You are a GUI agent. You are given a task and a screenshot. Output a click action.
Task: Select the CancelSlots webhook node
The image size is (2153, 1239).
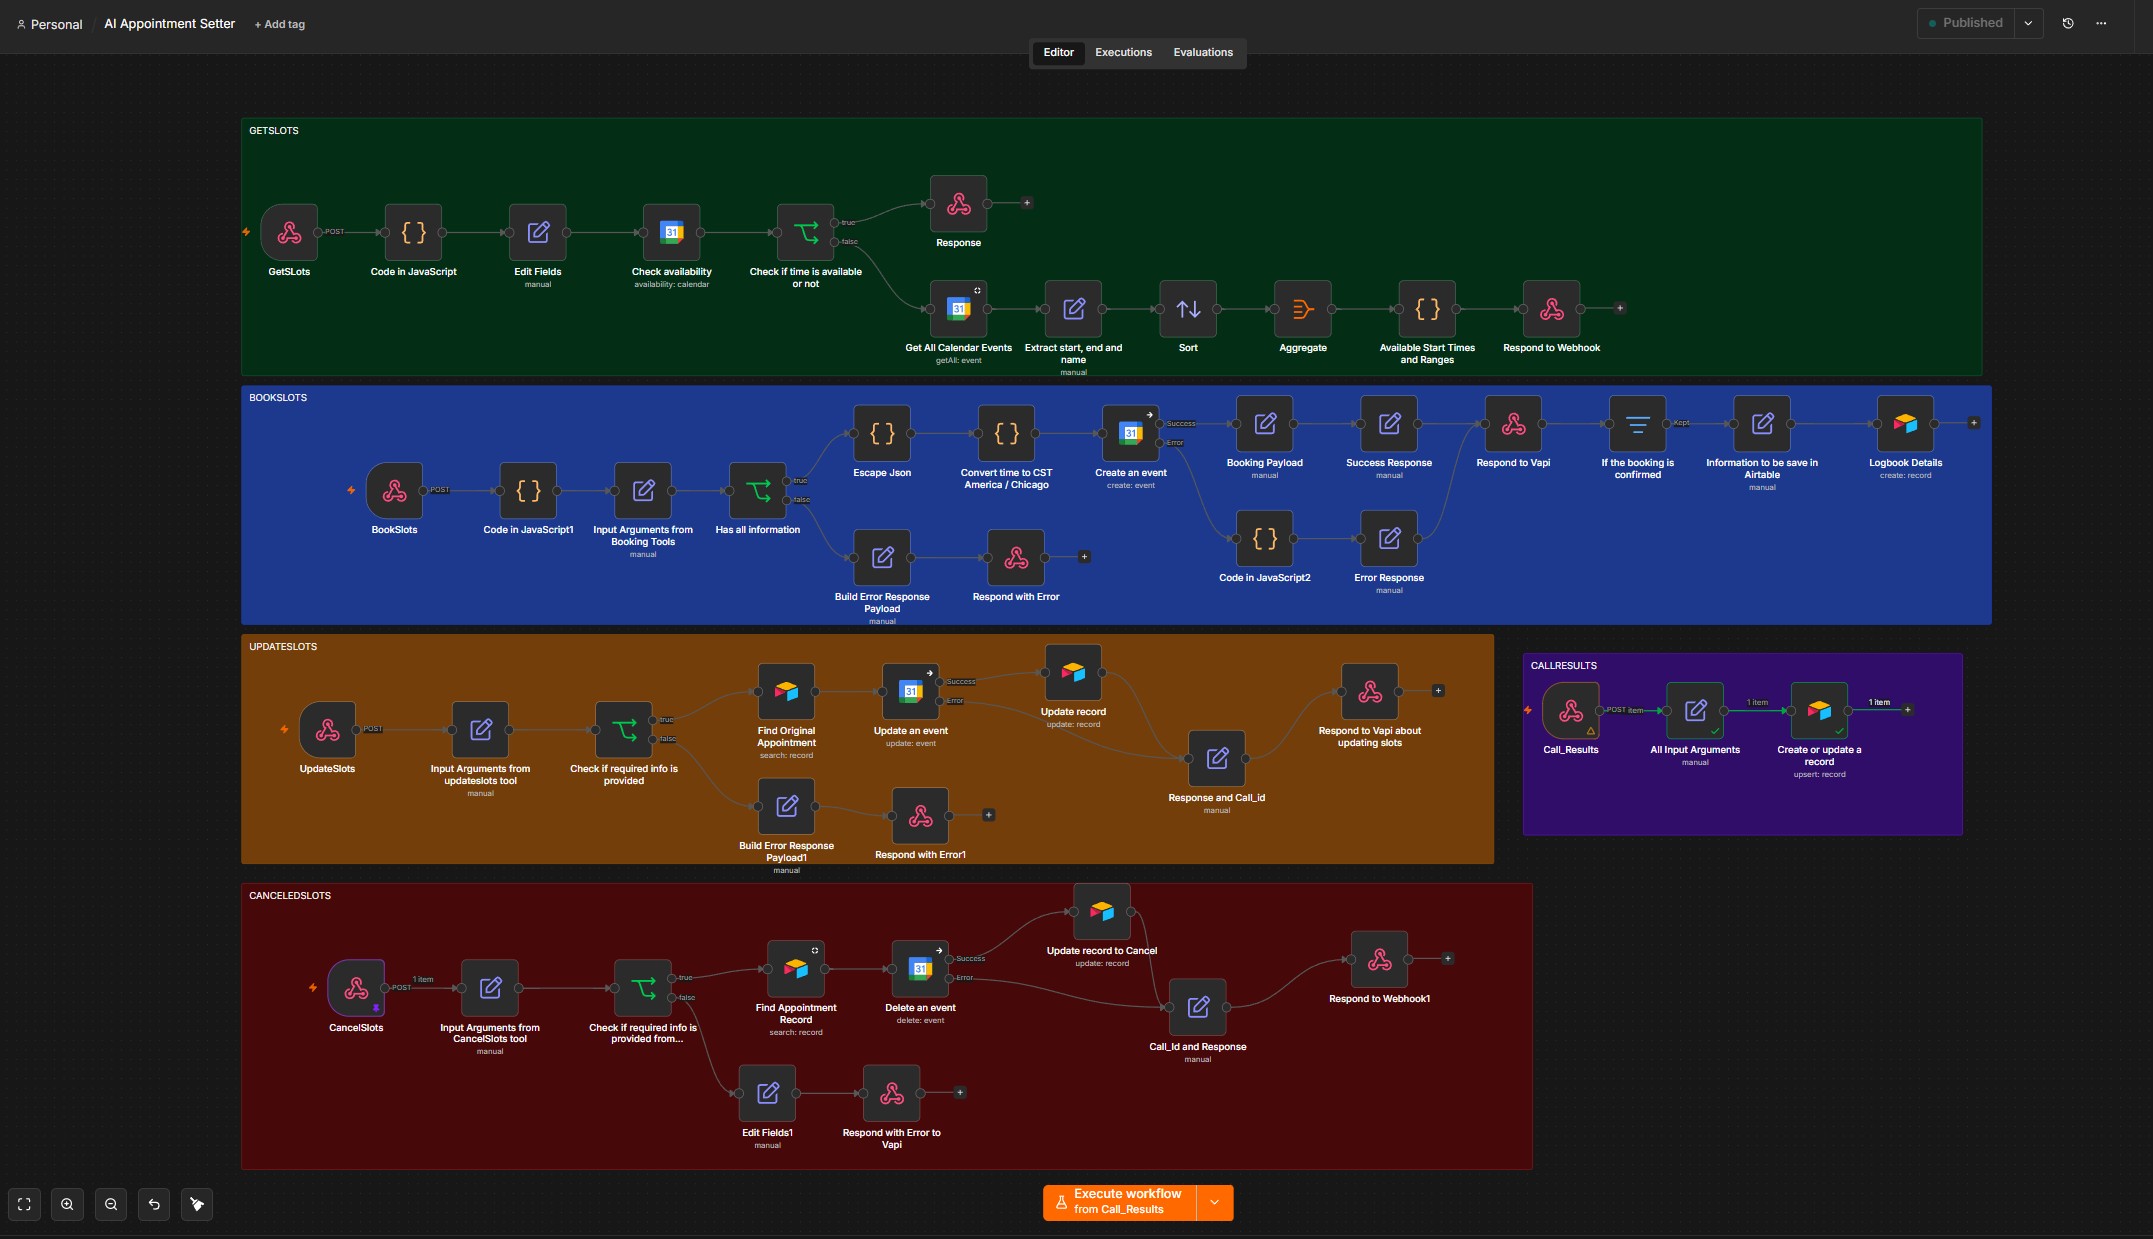356,989
